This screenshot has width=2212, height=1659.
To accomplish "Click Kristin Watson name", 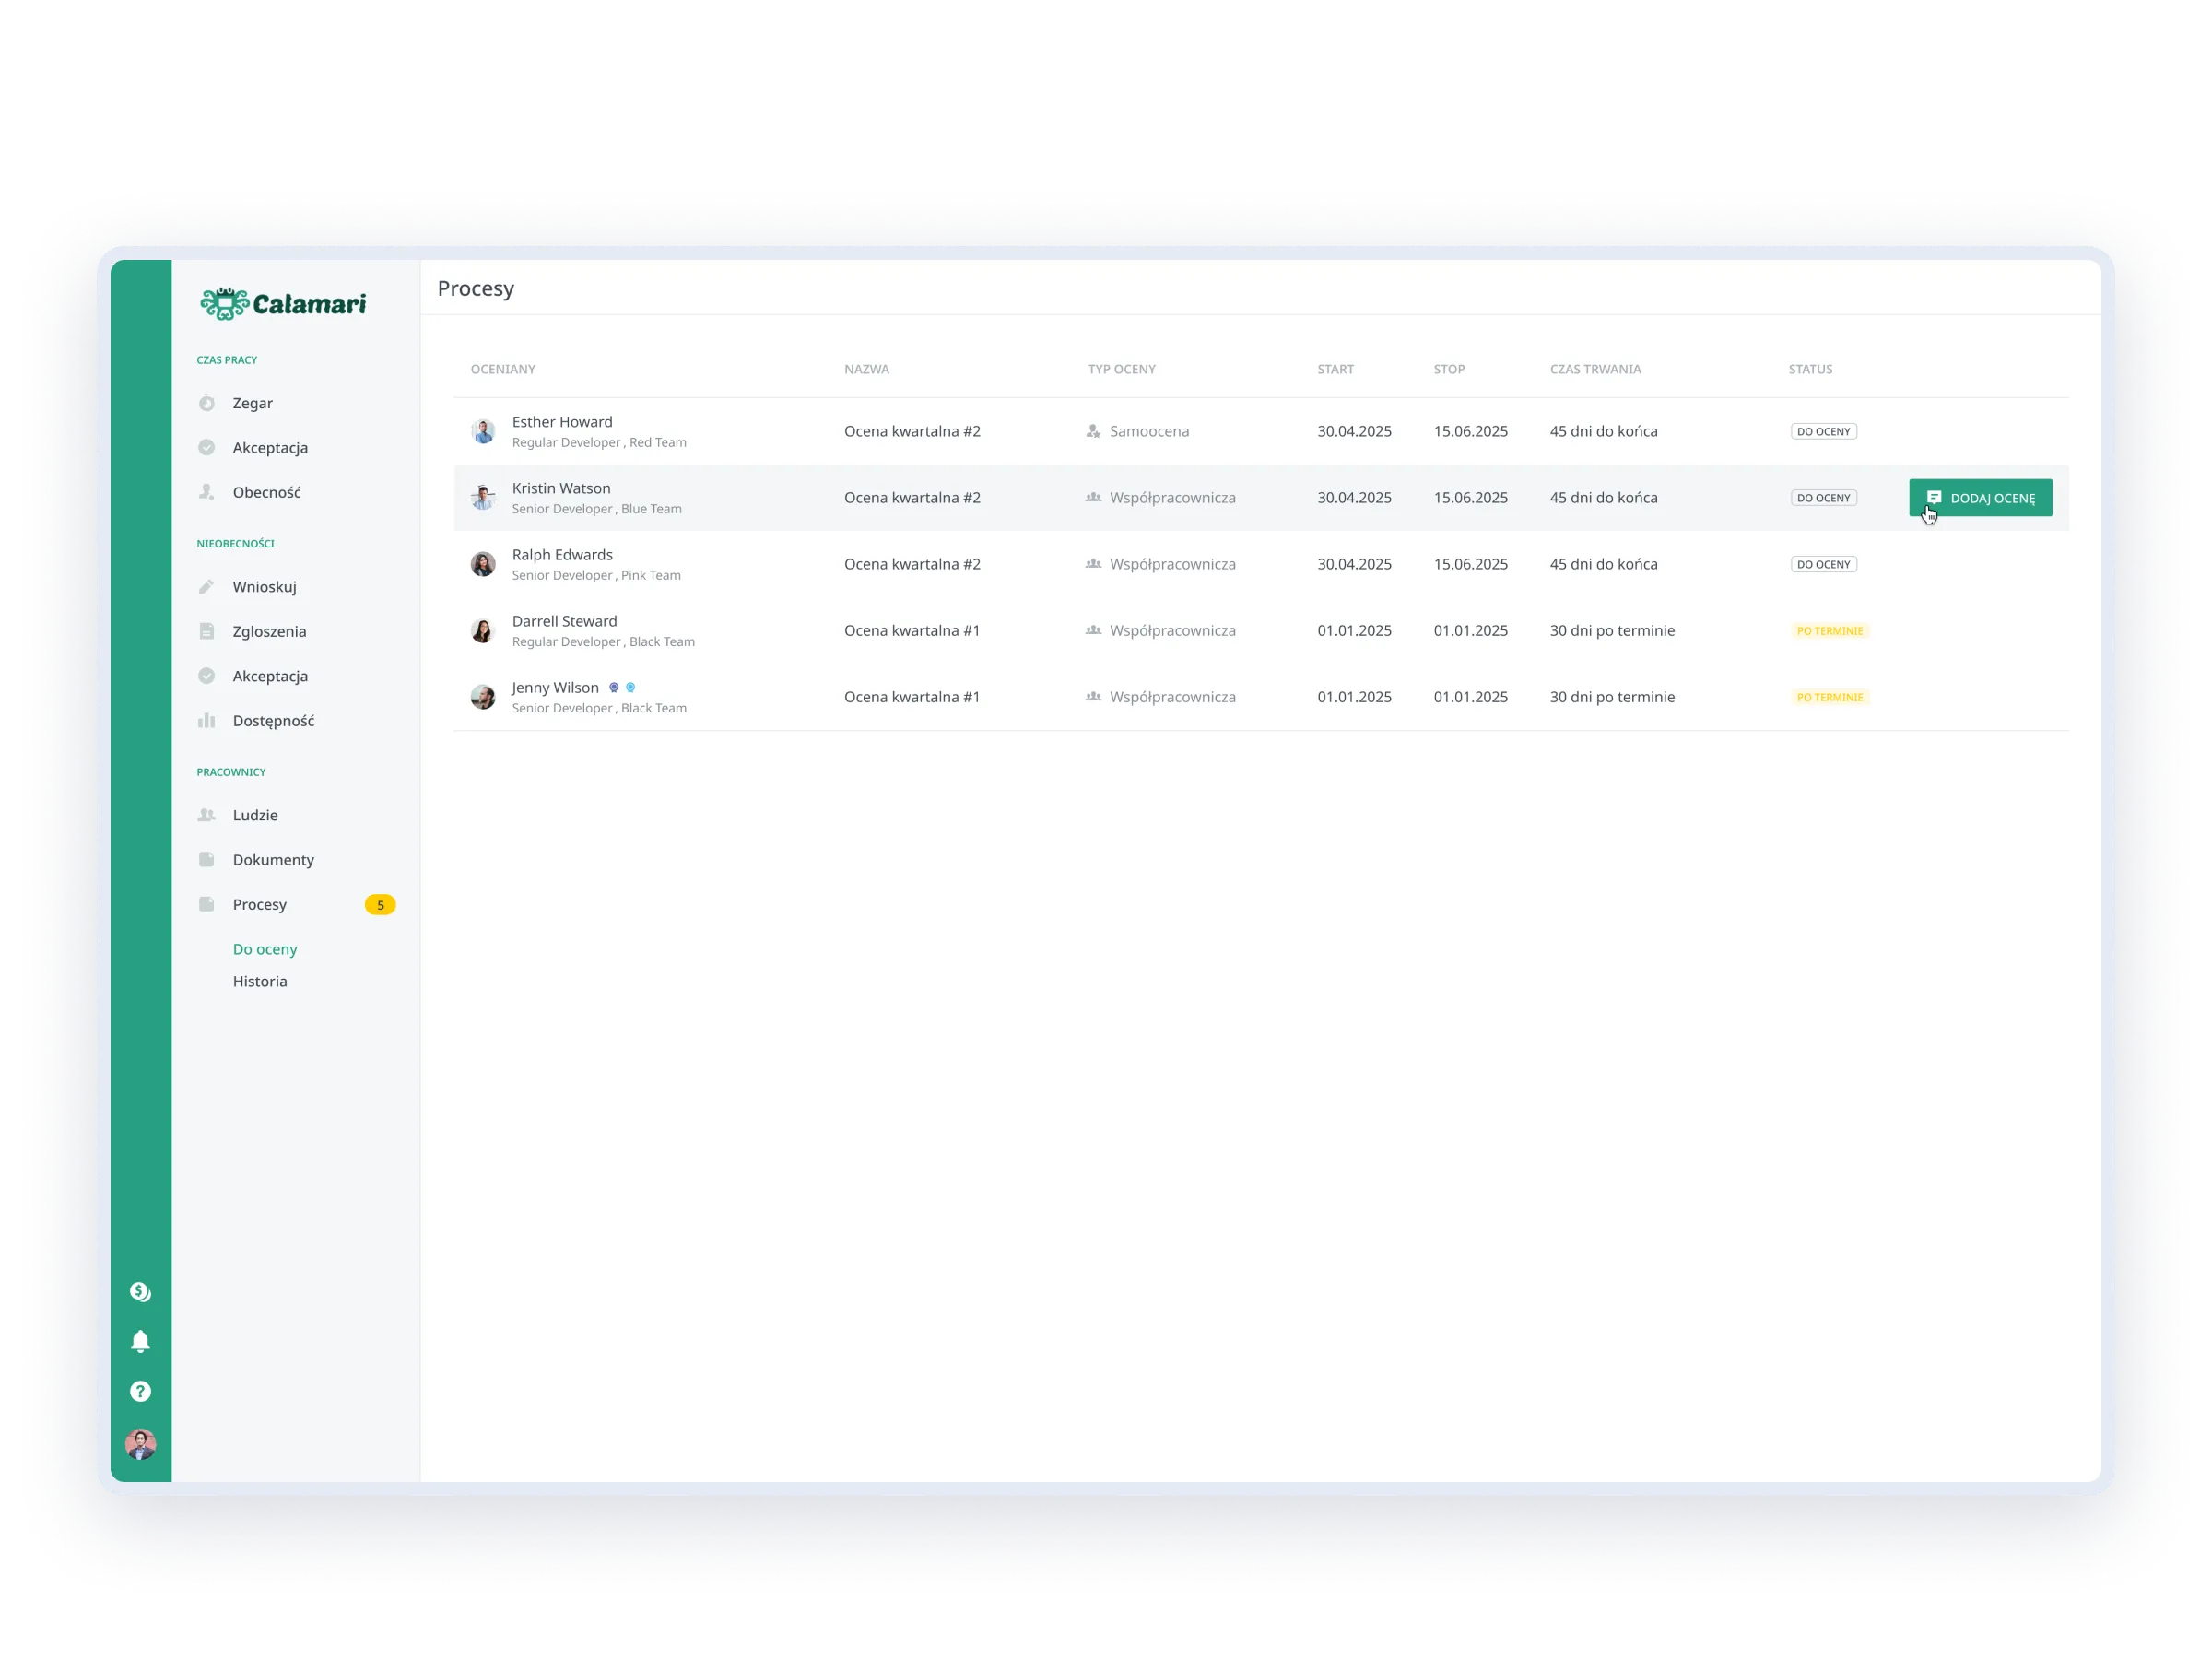I will pos(561,488).
